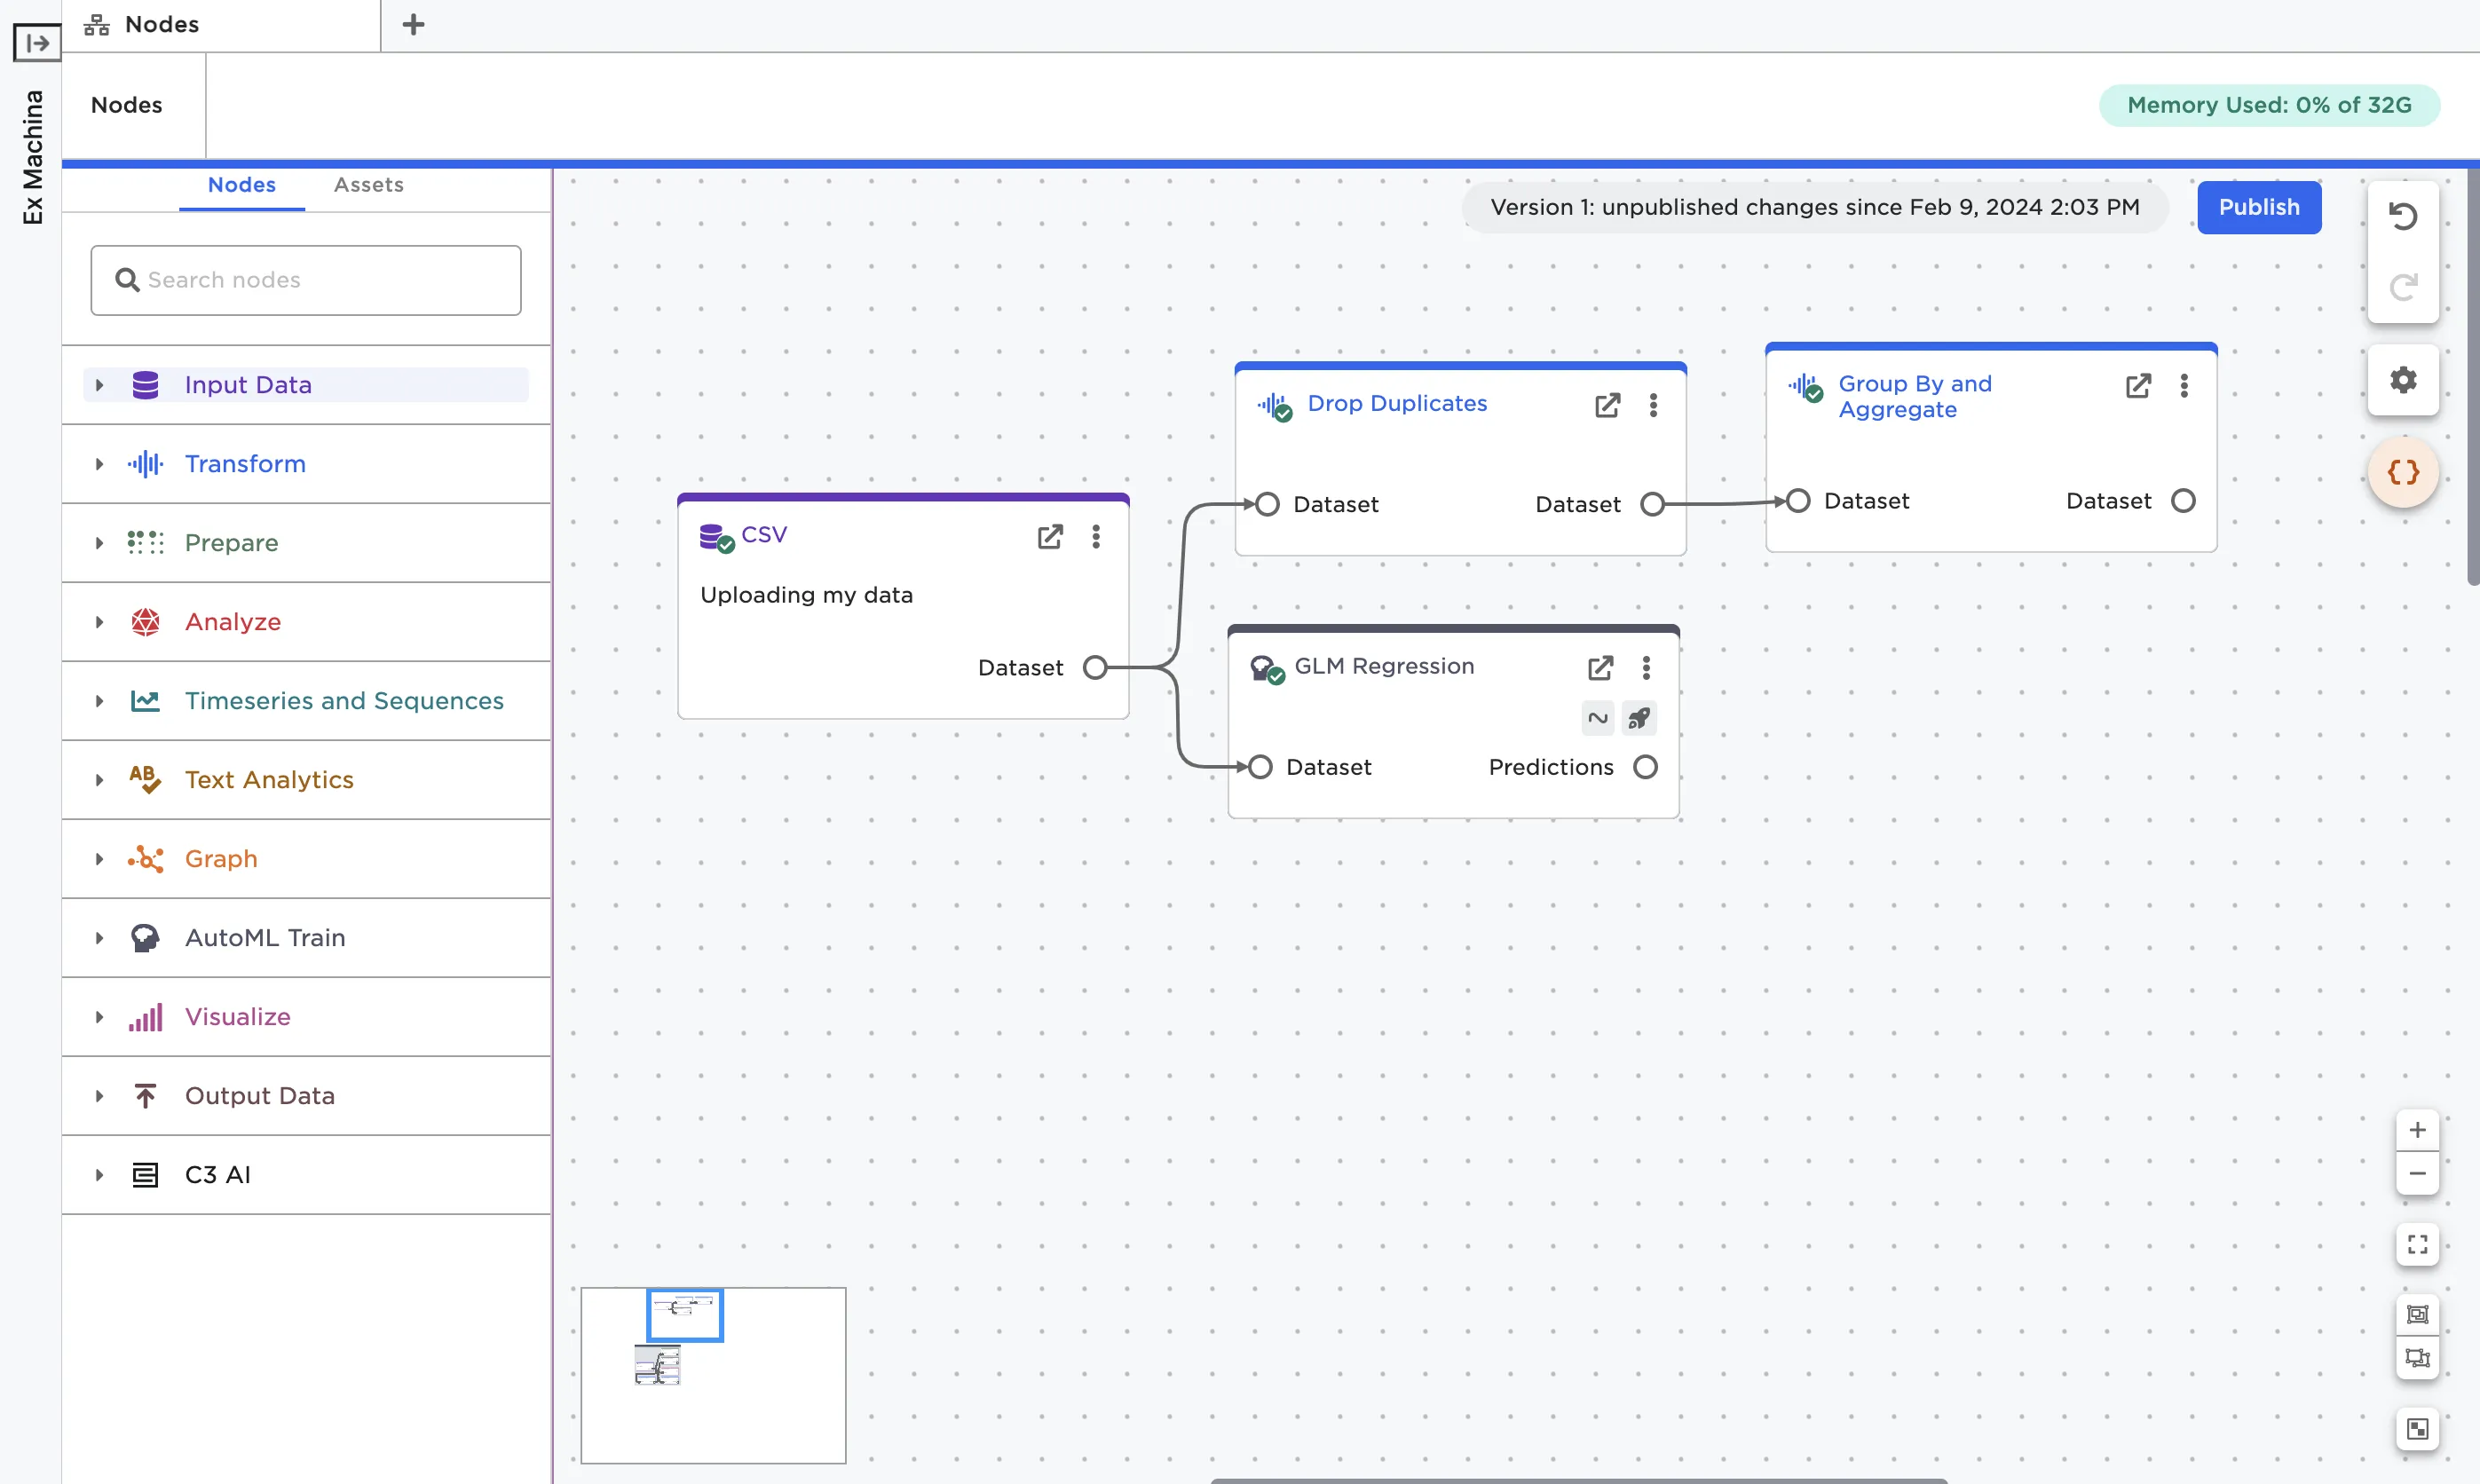The image size is (2480, 1484).
Task: Open the Drop Duplicates node options menu
Action: (x=1653, y=405)
